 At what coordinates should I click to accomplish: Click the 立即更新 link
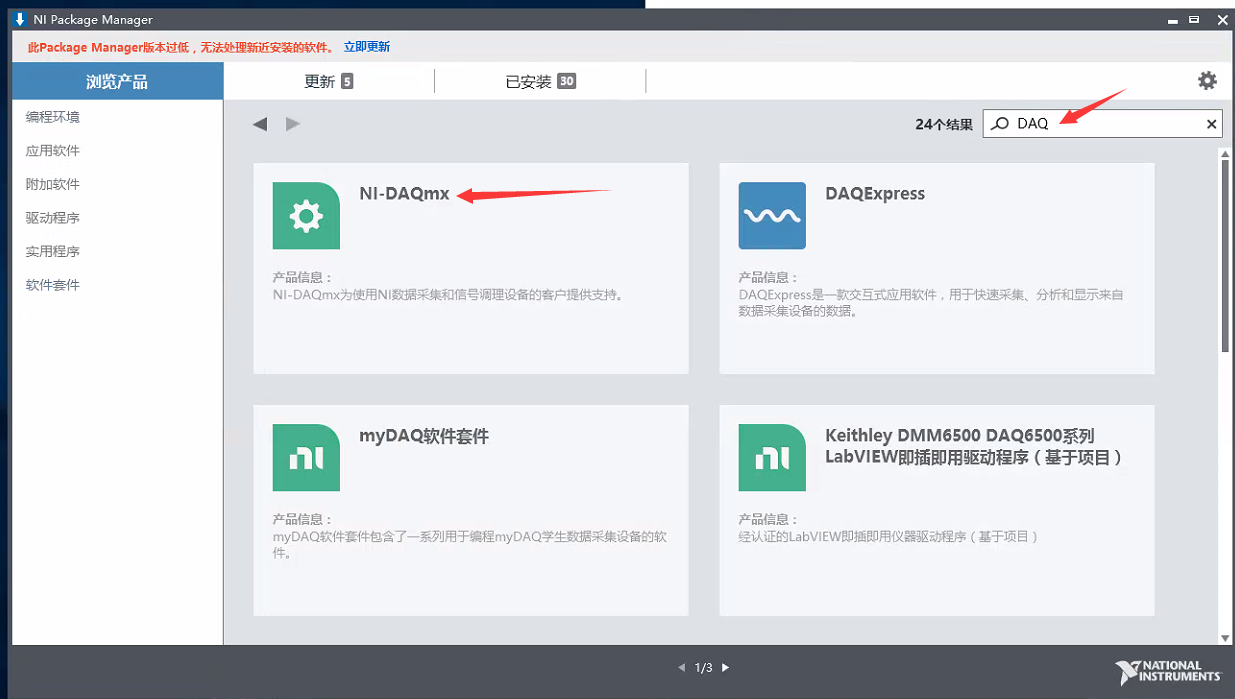(x=367, y=47)
